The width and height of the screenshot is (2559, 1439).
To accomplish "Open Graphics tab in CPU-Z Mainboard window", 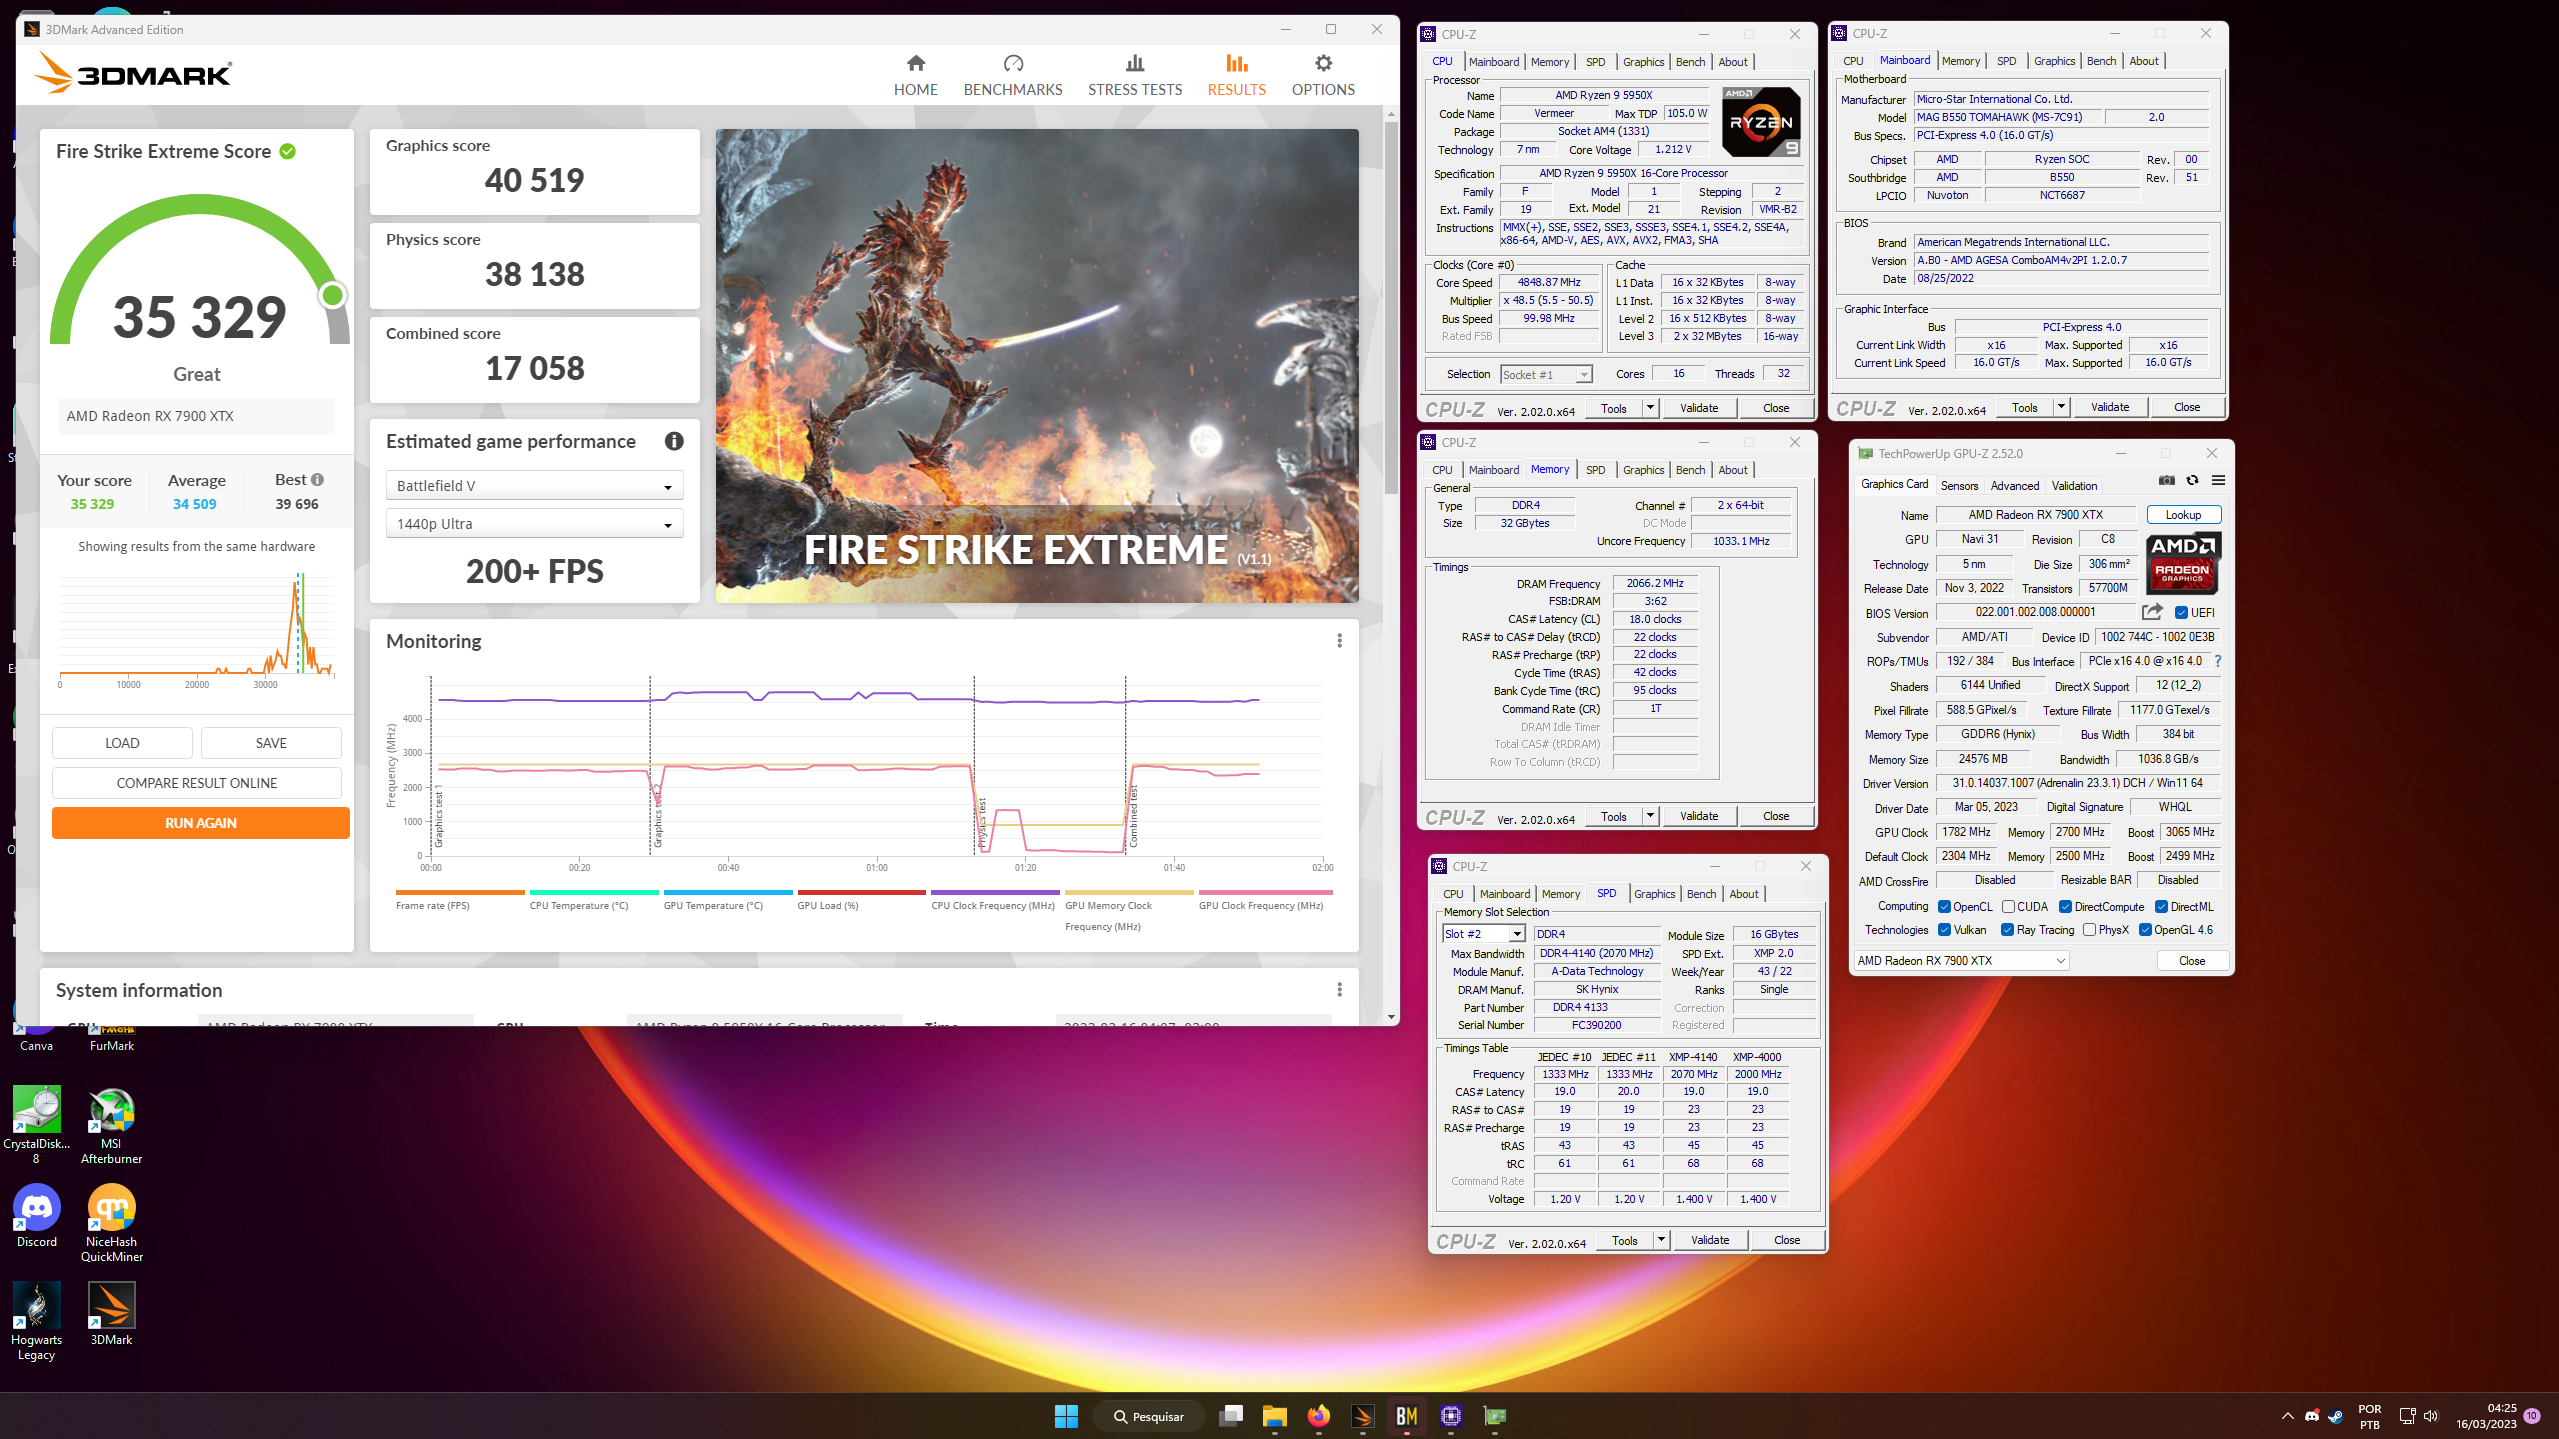I will [x=2054, y=61].
